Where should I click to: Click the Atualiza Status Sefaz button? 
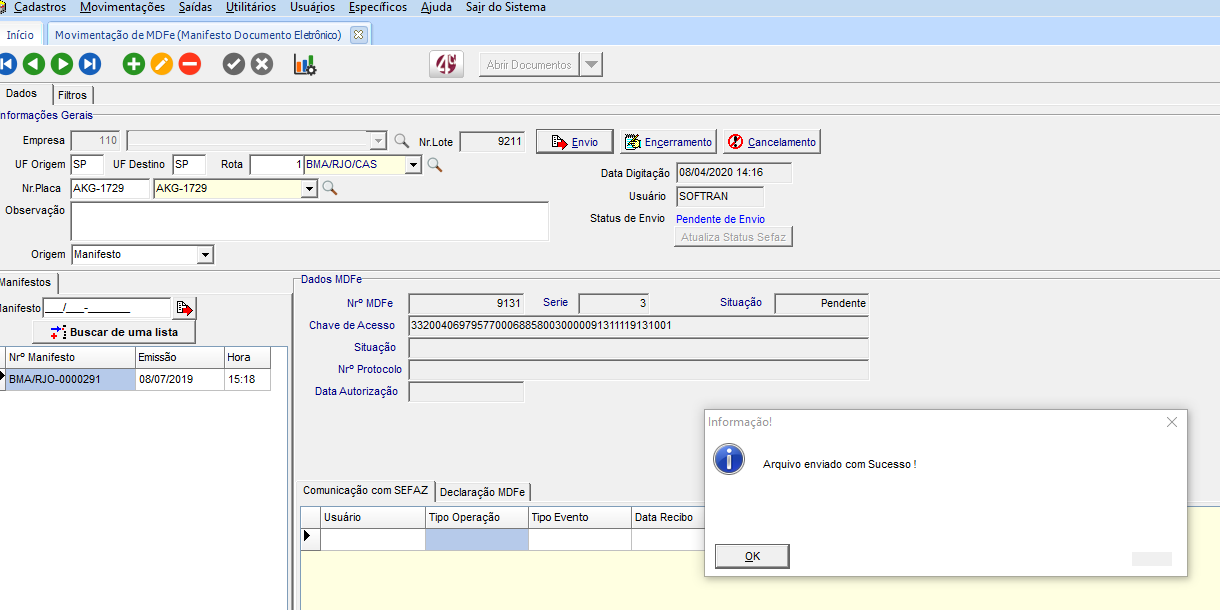pyautogui.click(x=733, y=237)
